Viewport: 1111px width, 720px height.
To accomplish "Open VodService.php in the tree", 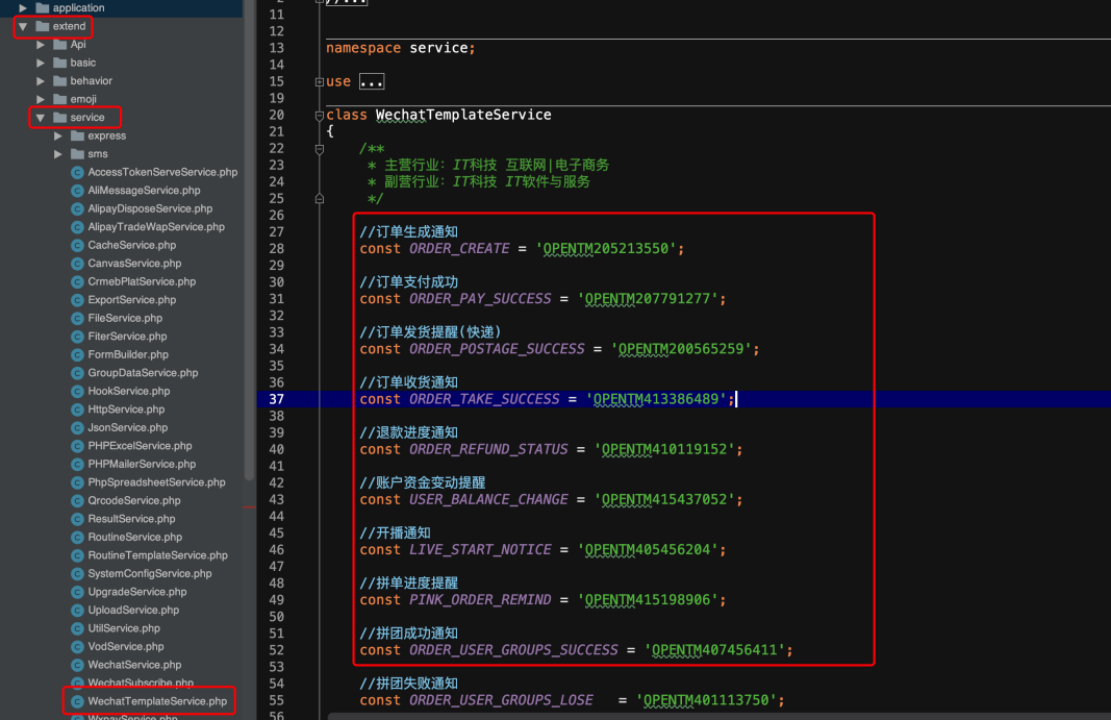I will coord(125,647).
